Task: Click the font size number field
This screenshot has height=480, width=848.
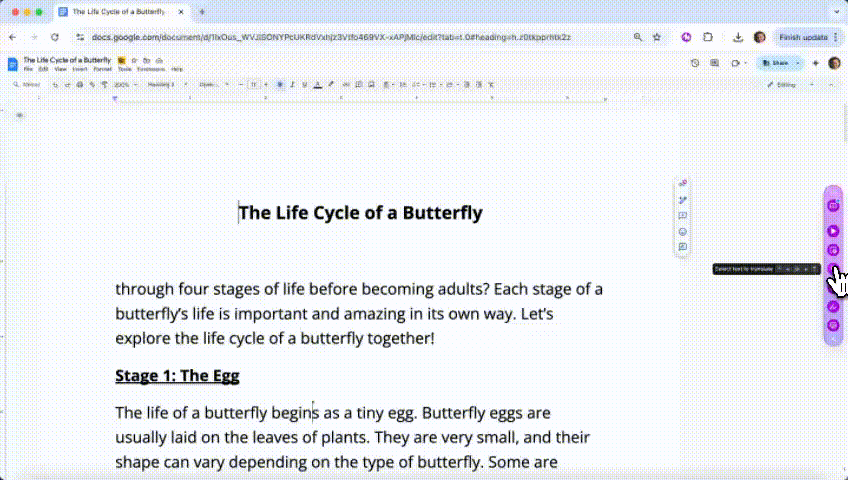Action: (x=254, y=85)
